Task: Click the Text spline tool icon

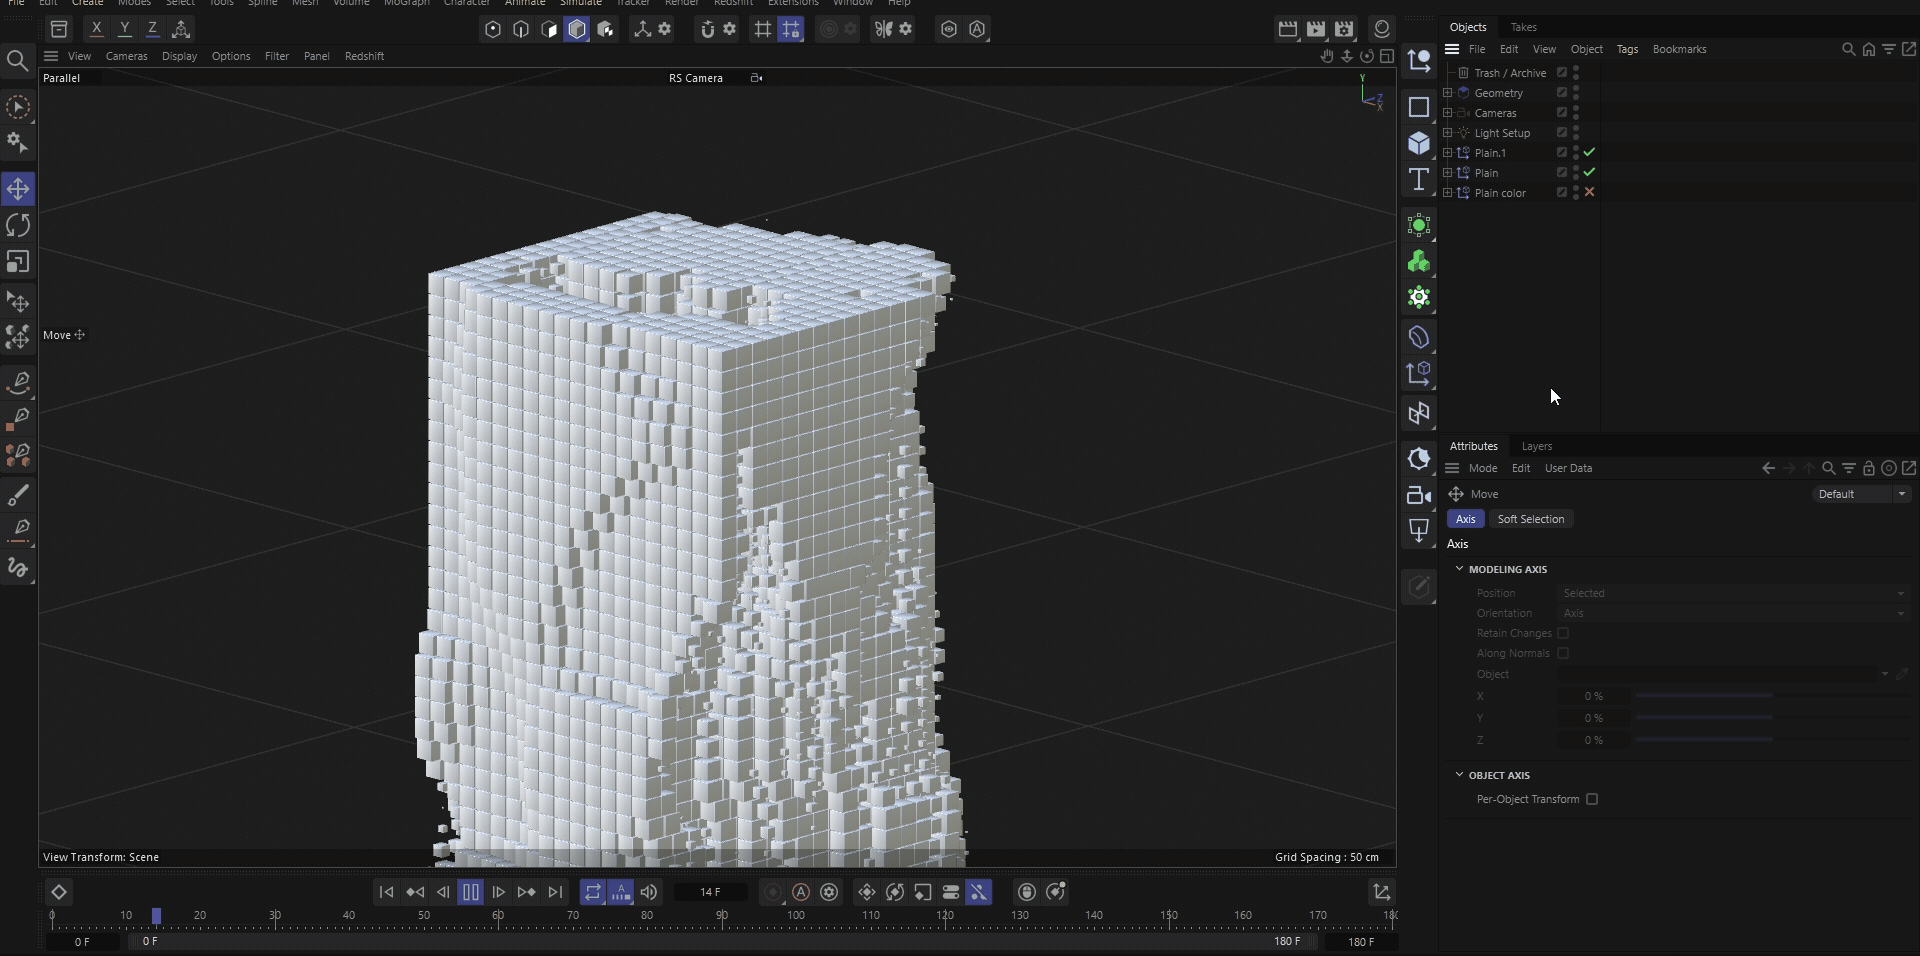Action: [1418, 180]
